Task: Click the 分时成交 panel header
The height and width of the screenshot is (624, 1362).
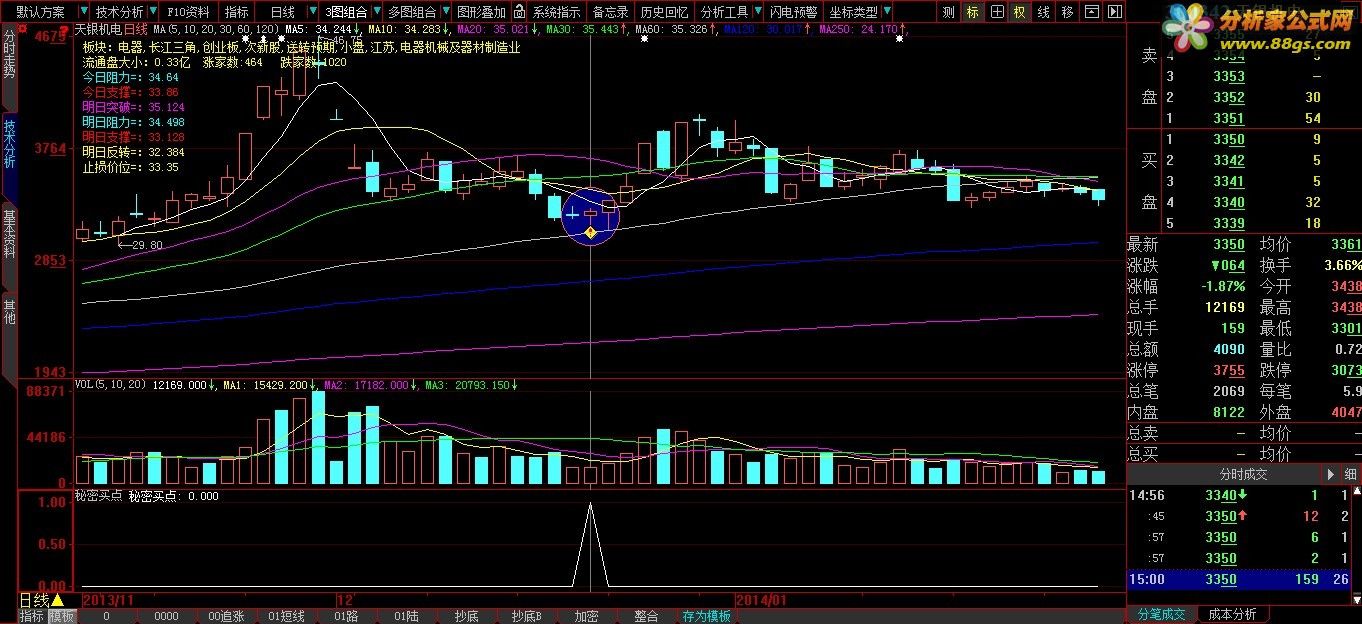Action: (x=1244, y=474)
